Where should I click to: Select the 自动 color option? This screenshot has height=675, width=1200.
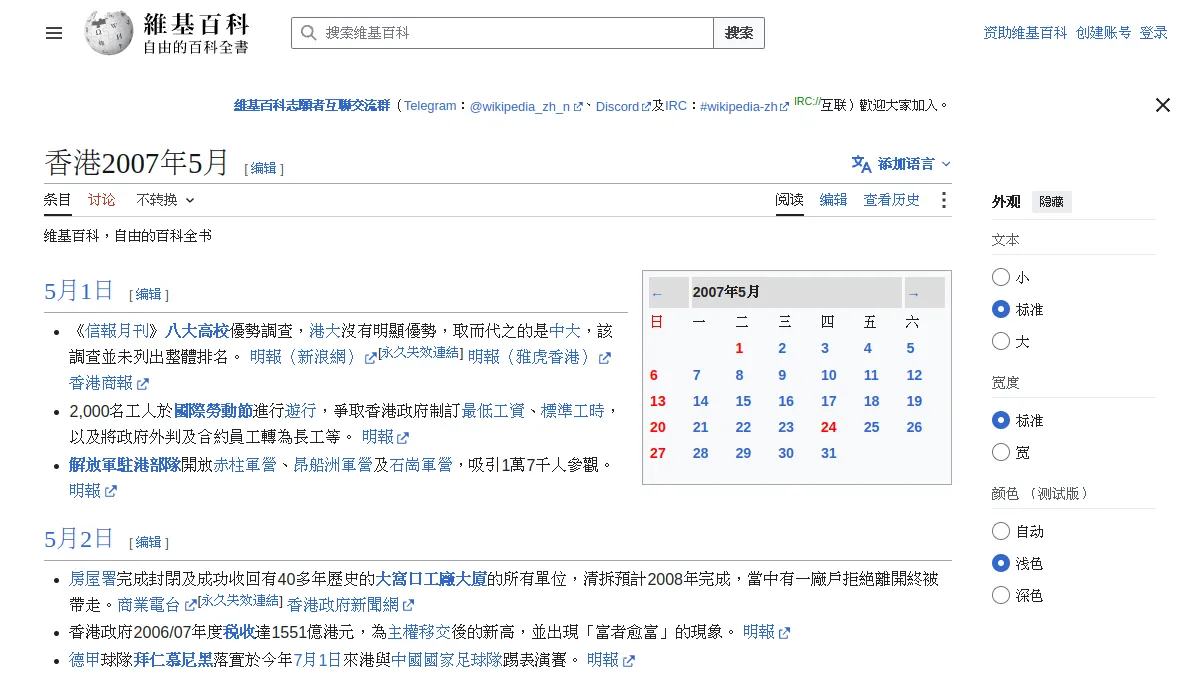tap(1001, 531)
